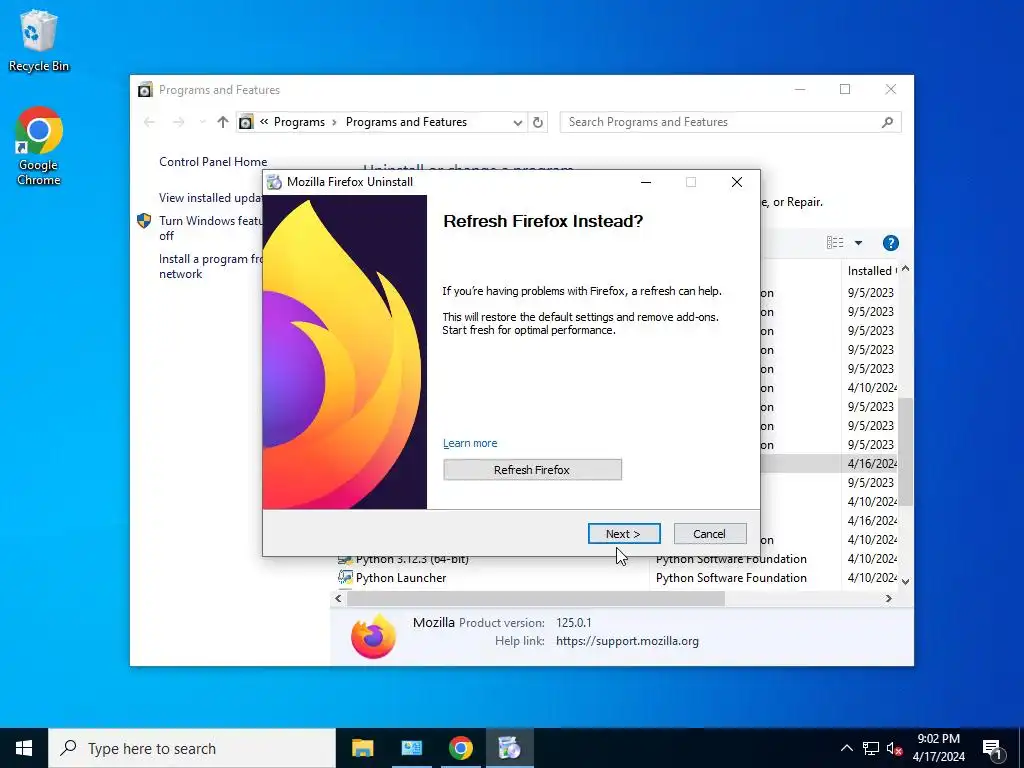
Task: Select the Python Launcher icon in list
Action: point(345,577)
